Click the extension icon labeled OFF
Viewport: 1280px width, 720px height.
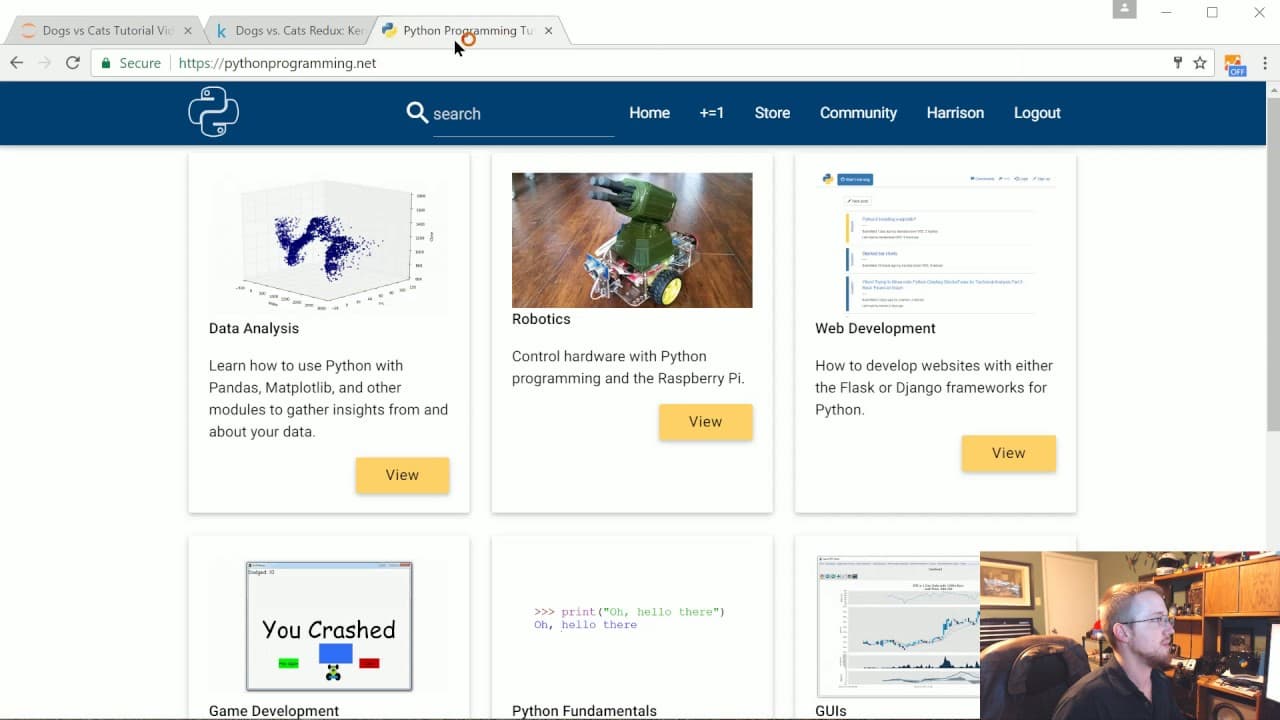click(x=1235, y=65)
